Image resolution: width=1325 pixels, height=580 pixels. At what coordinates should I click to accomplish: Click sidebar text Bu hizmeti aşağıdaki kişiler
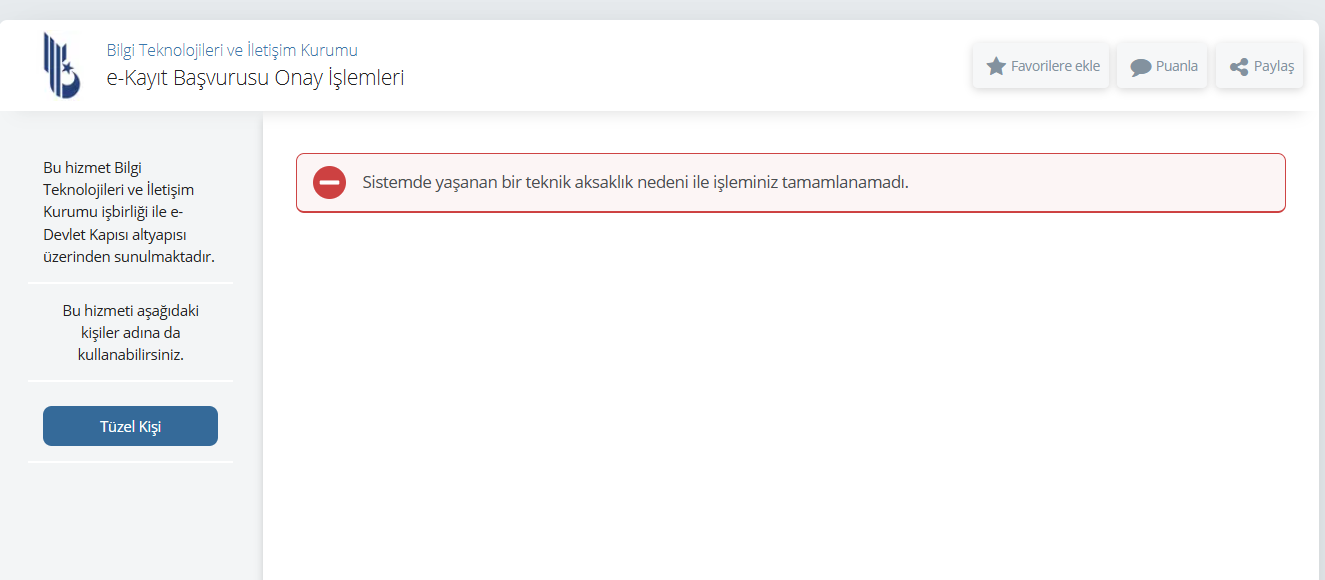point(130,332)
